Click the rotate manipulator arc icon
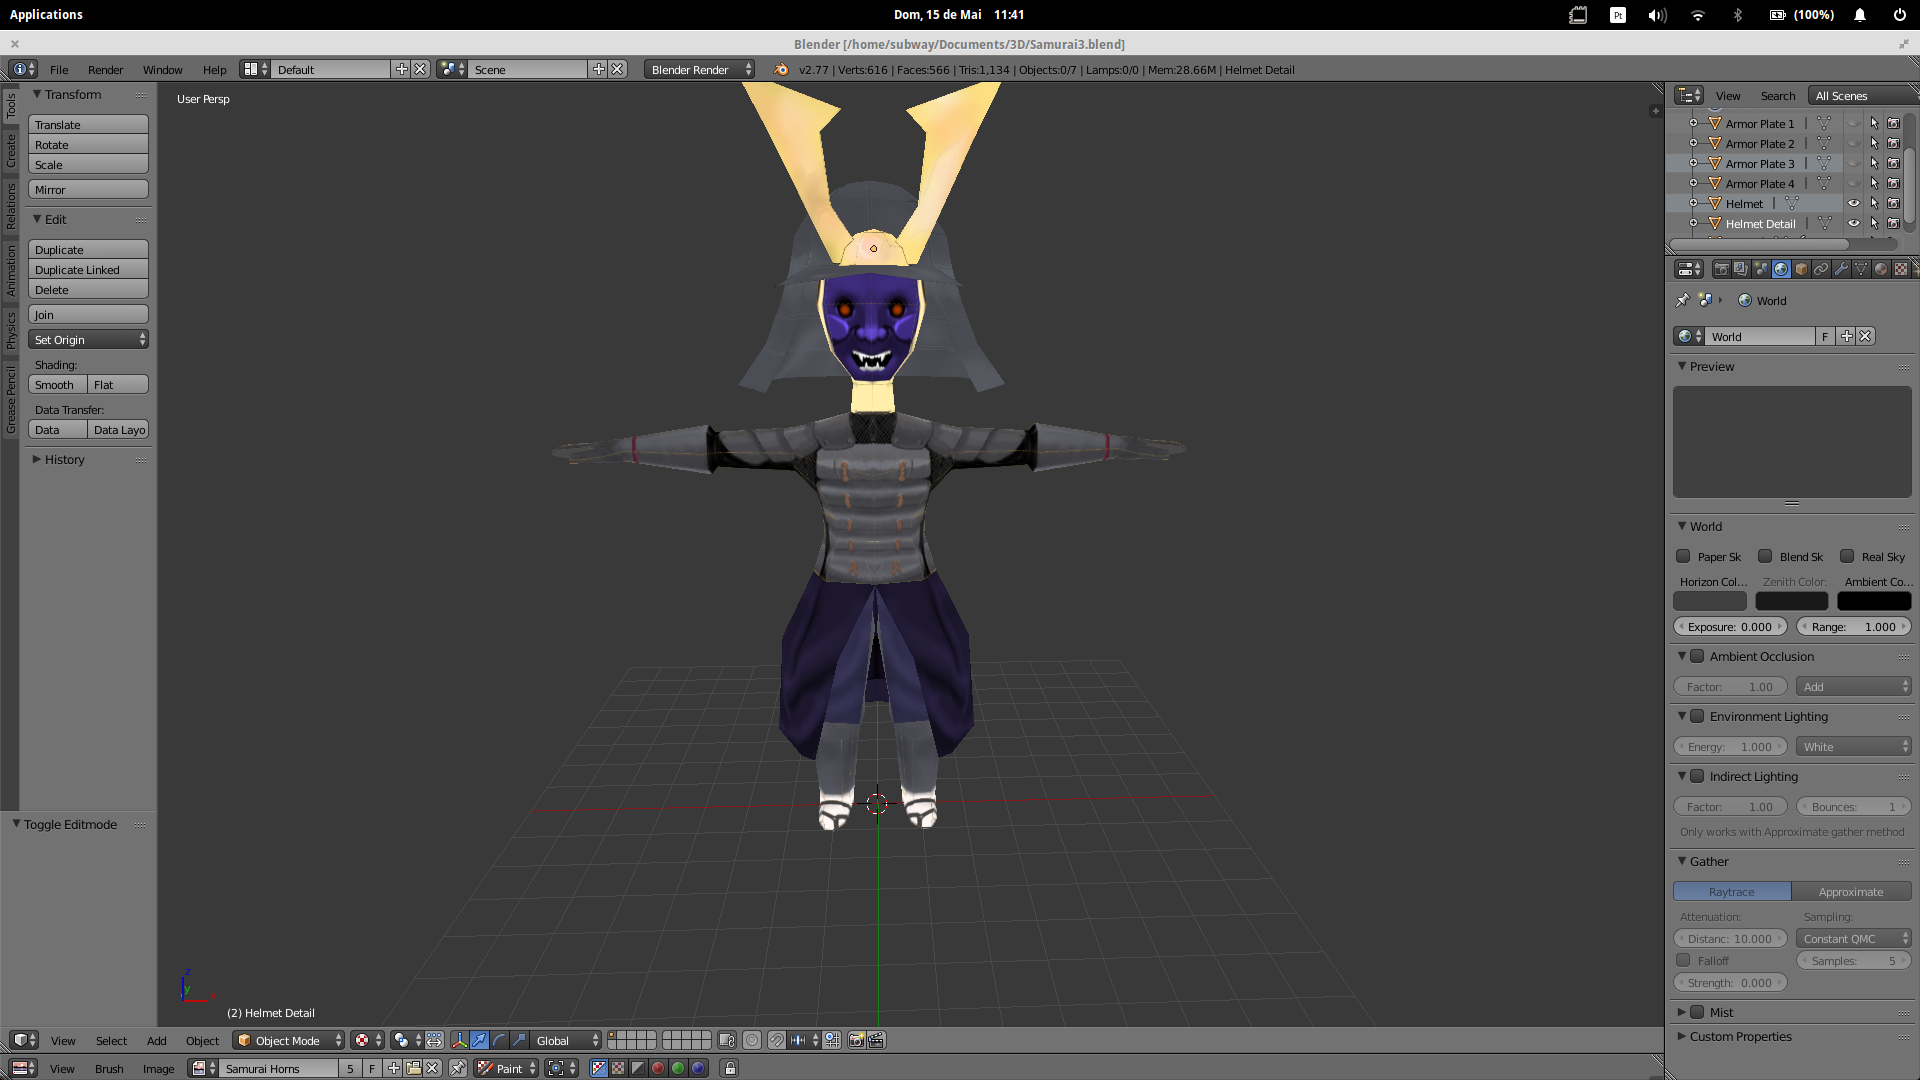Viewport: 1920px width, 1080px height. click(499, 1040)
